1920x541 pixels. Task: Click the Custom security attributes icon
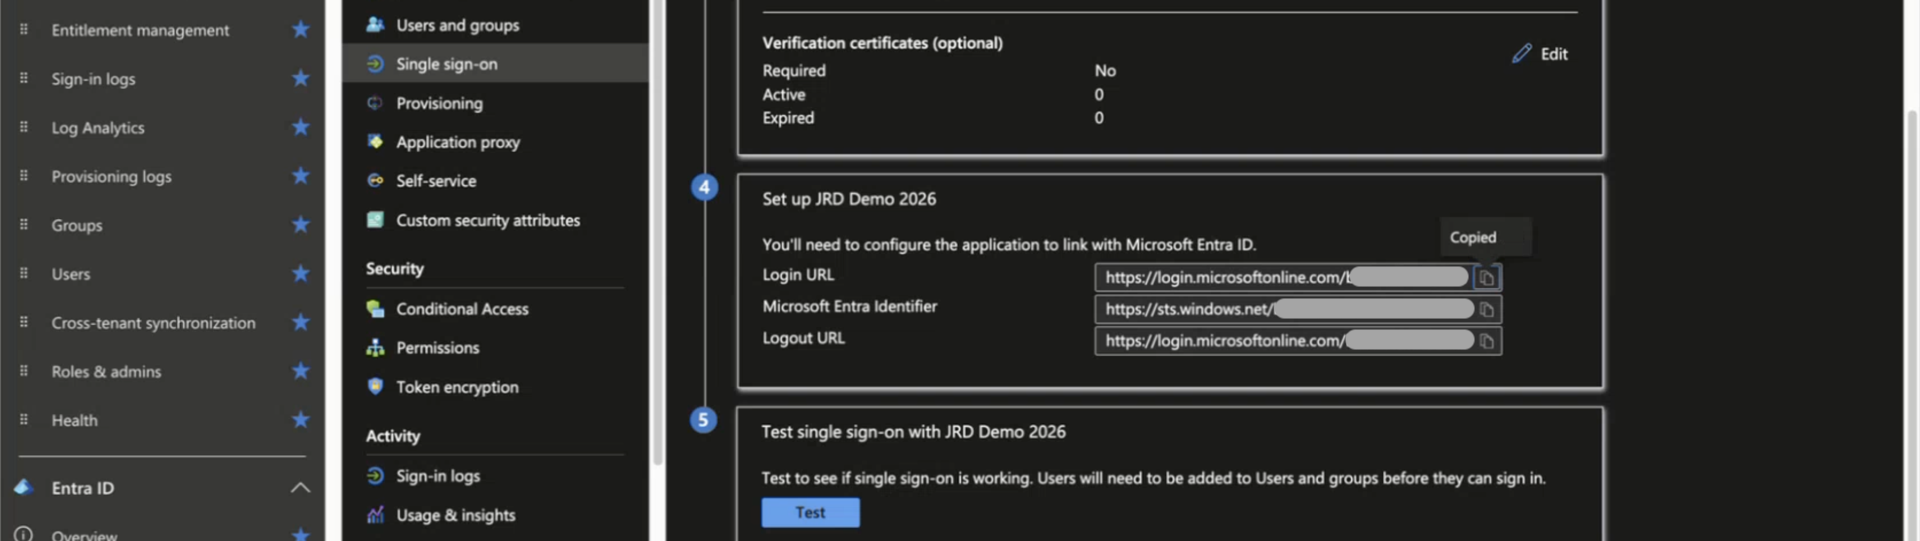click(375, 219)
